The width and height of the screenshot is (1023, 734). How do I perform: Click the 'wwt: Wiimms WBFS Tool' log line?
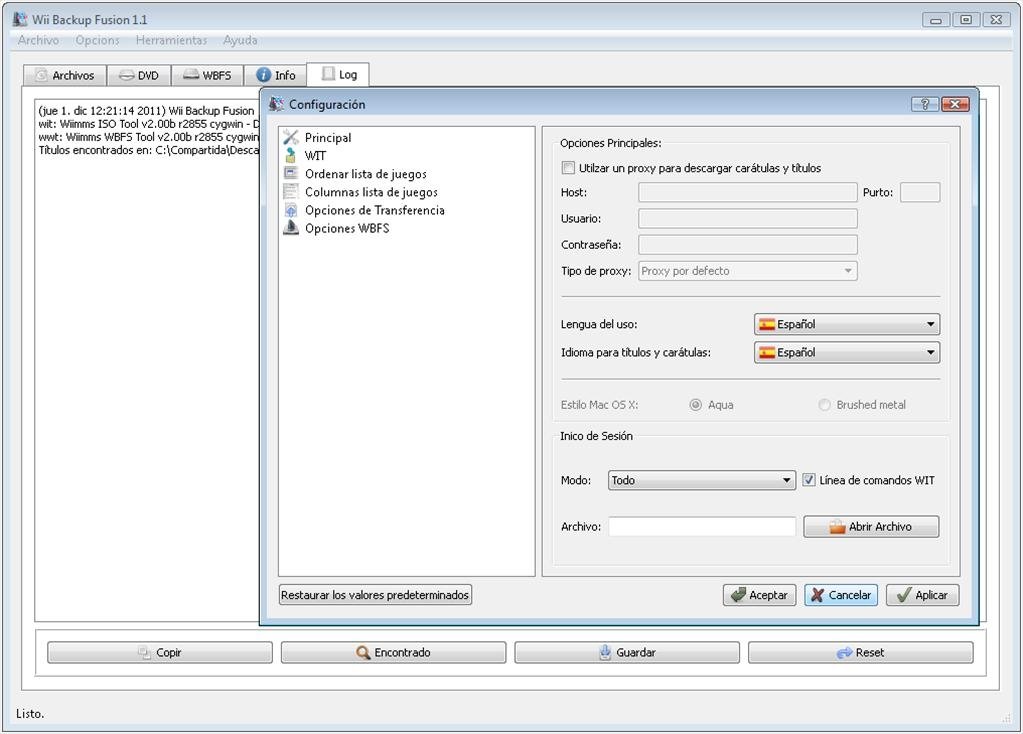coord(149,137)
